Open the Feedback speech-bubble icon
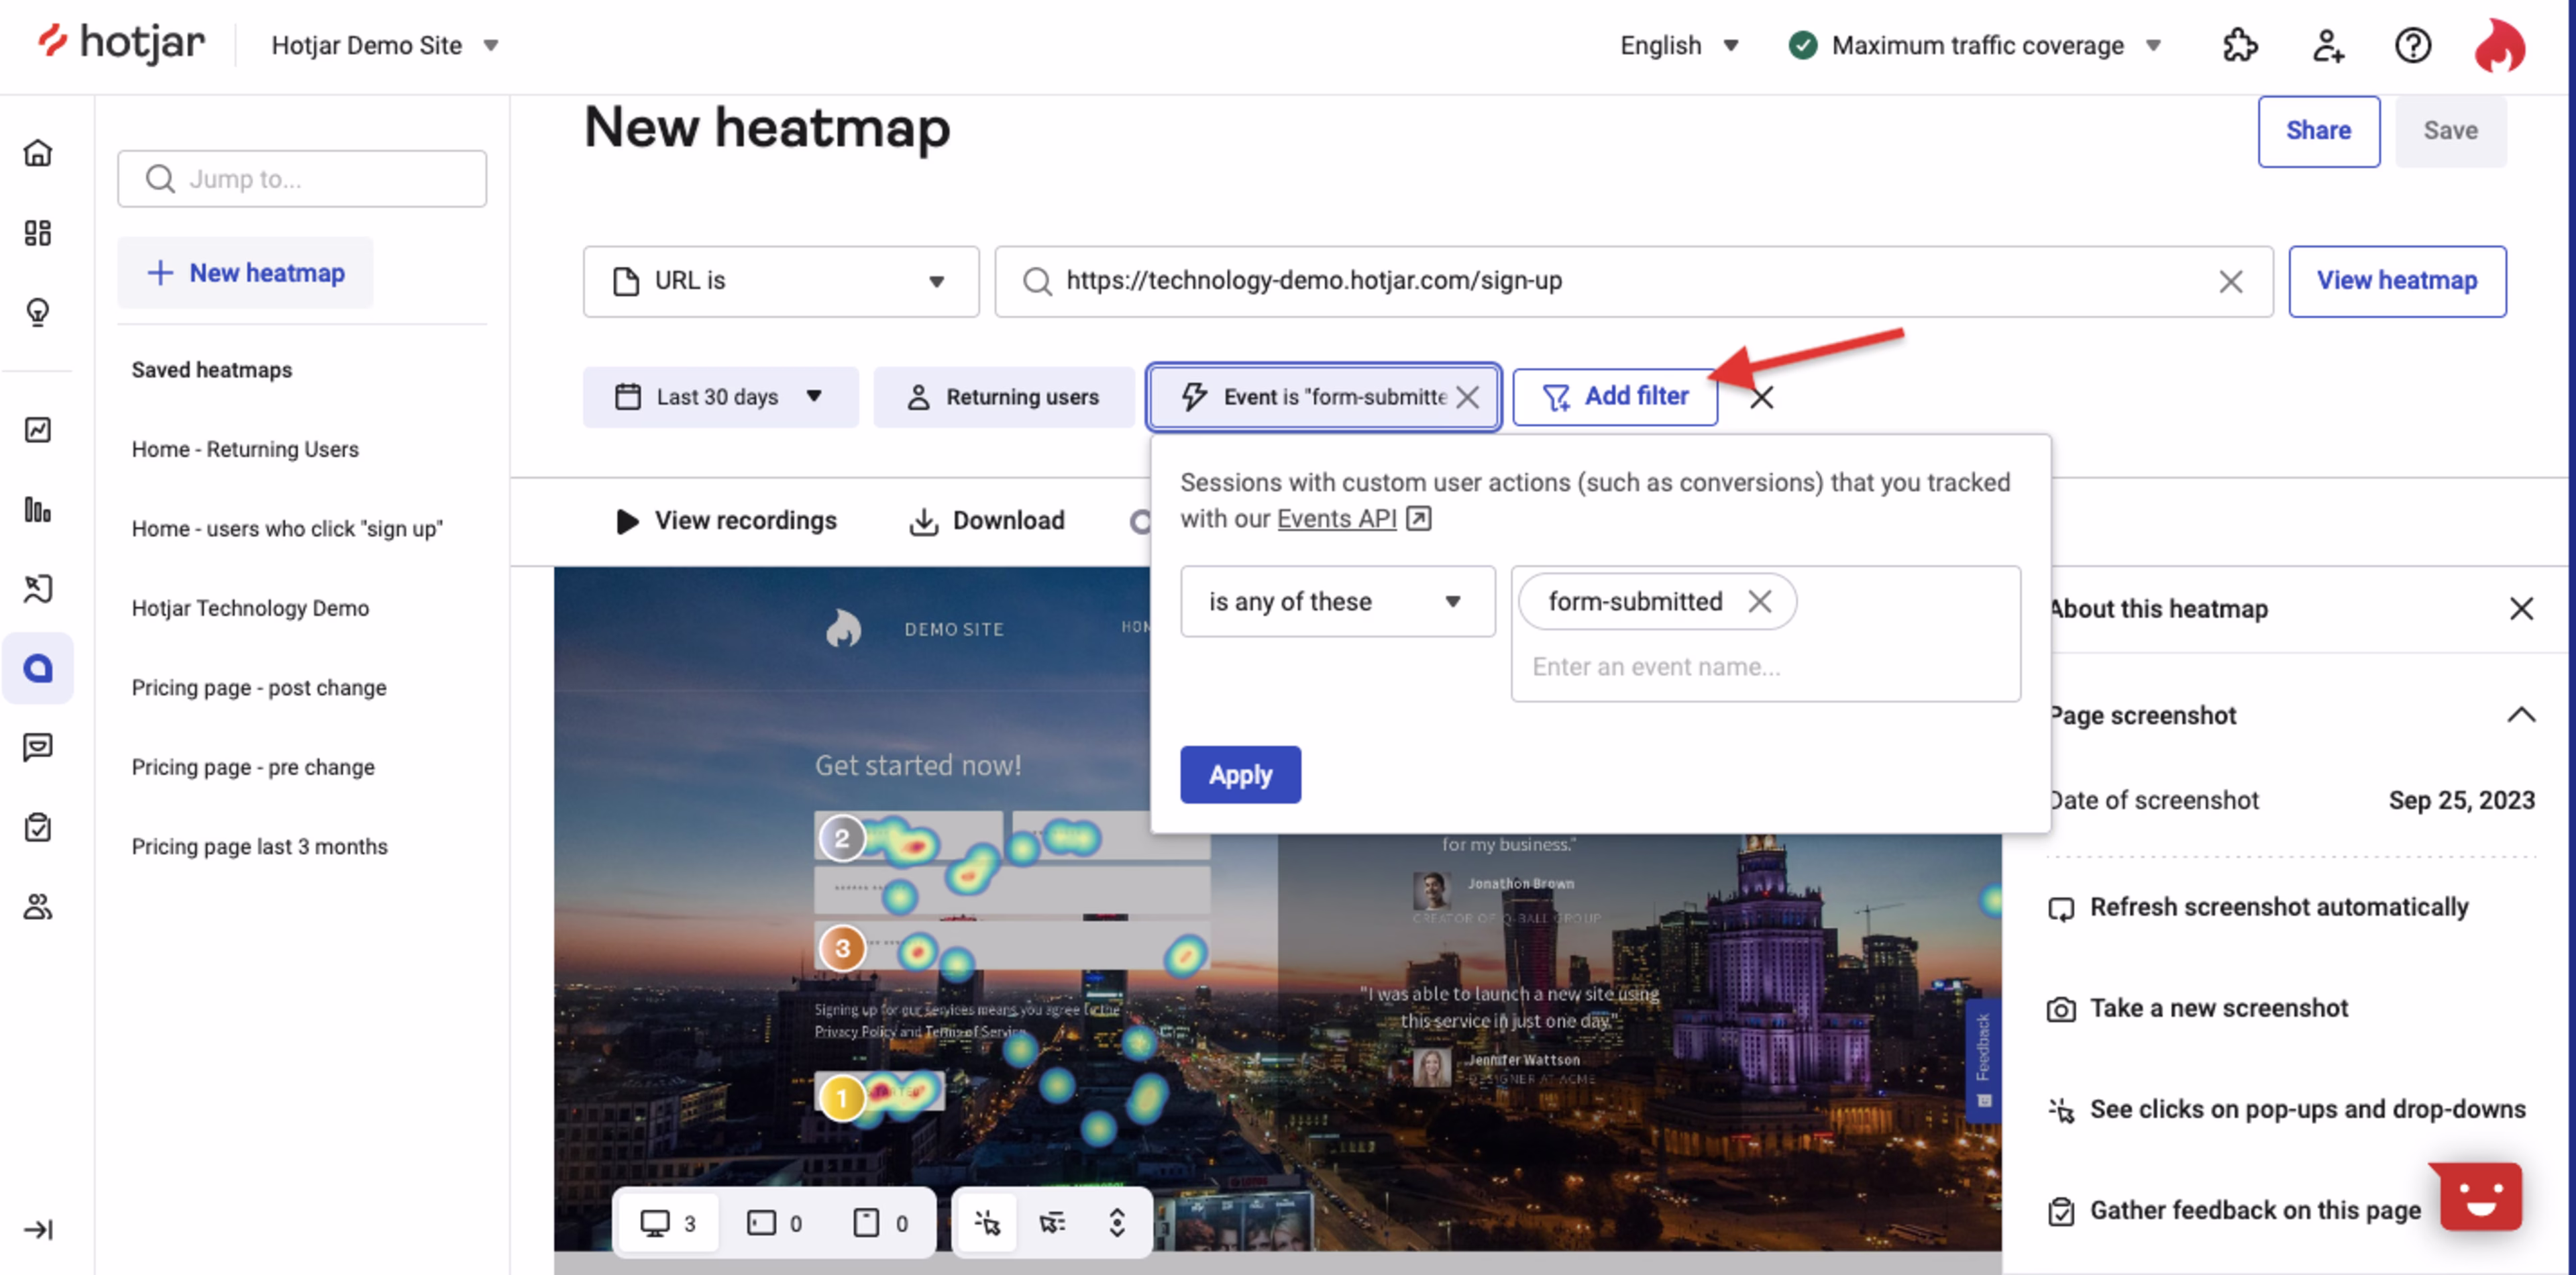This screenshot has height=1275, width=2576. point(38,746)
